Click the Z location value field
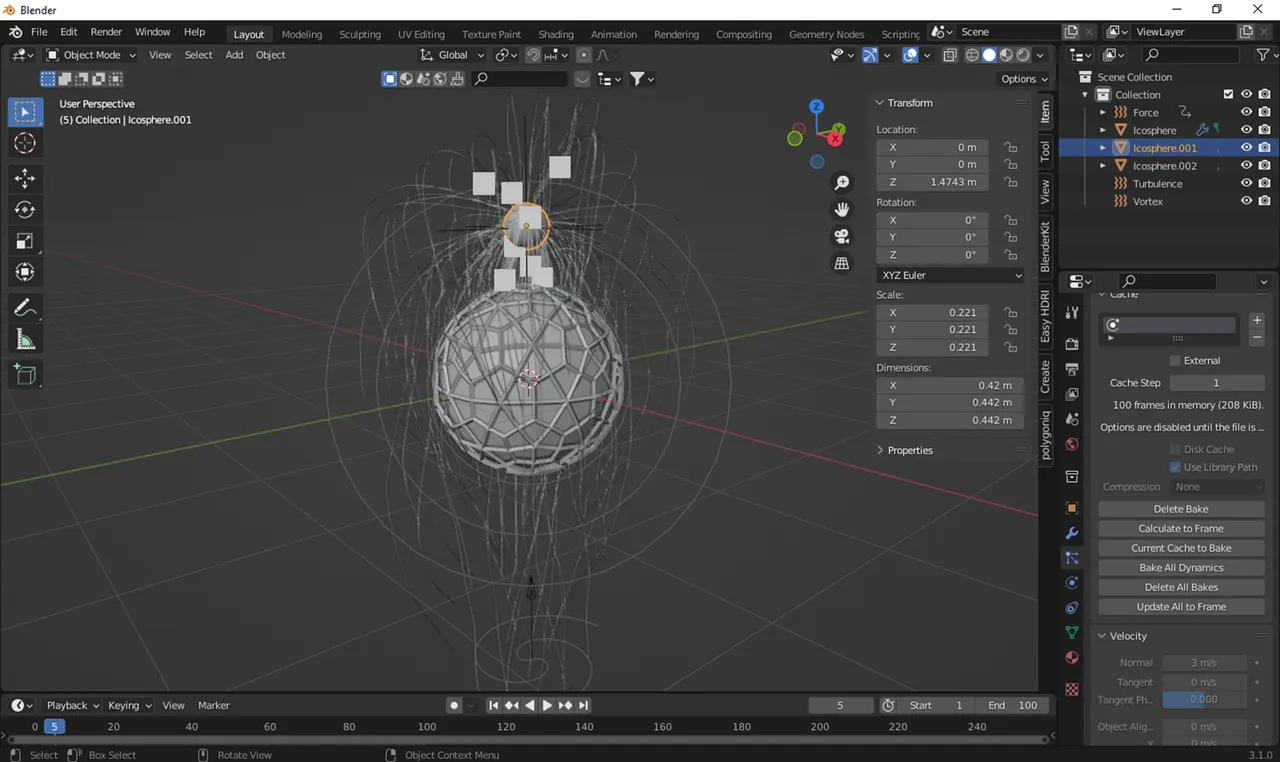Screen dimensions: 1280x762 coord(933,182)
